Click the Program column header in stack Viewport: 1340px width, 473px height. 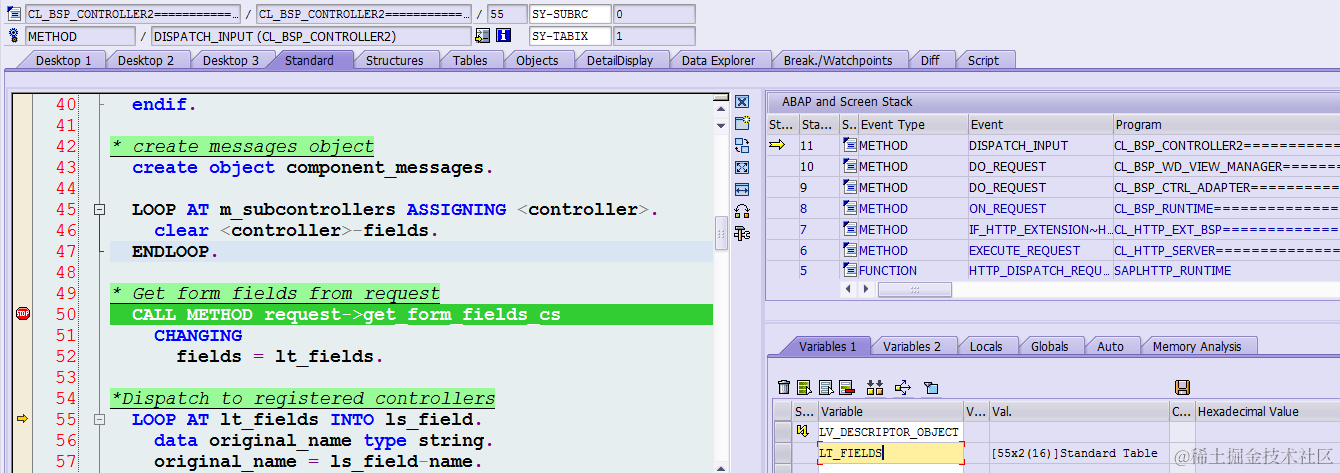[x=1226, y=125]
